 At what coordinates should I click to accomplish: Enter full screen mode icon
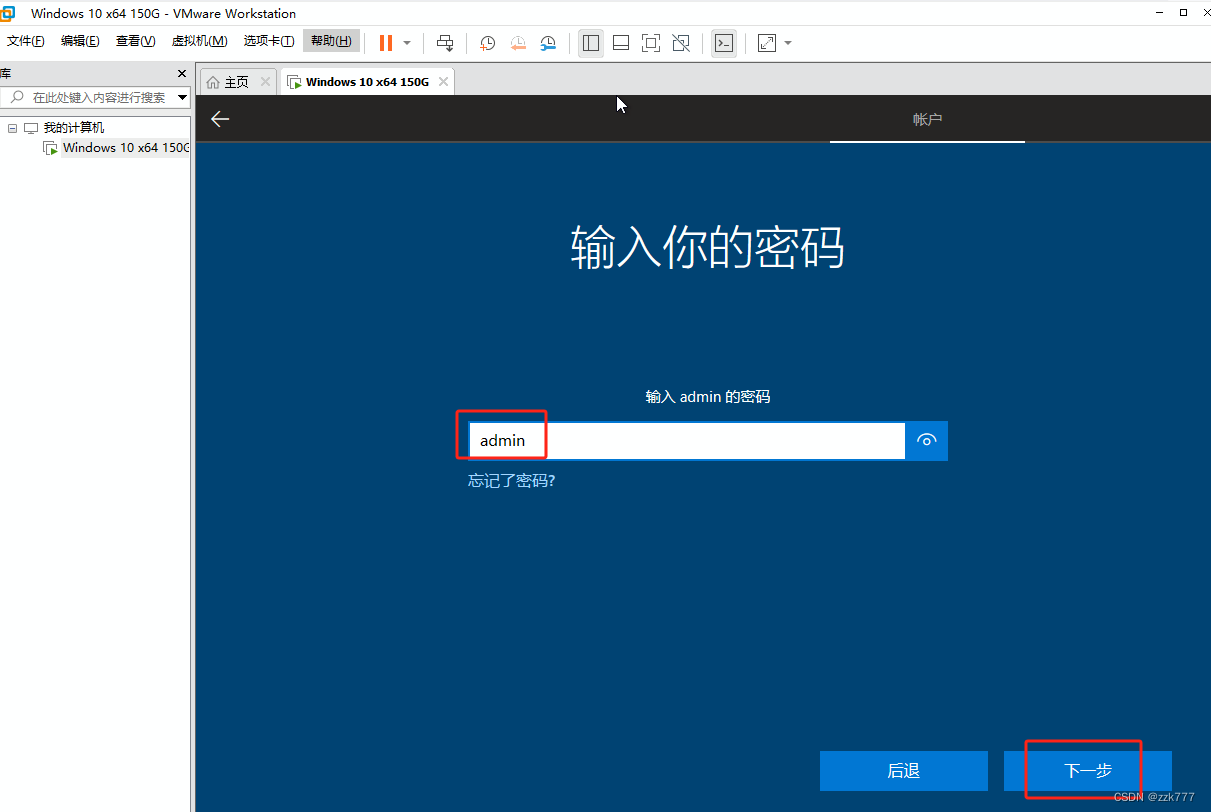(651, 43)
